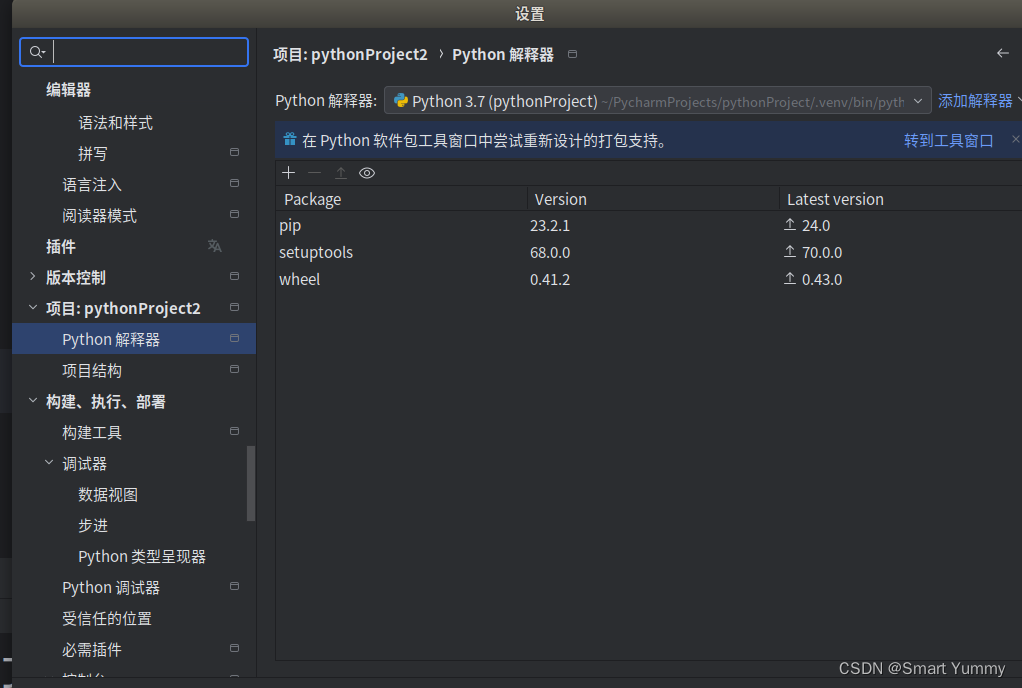Open the Python 3.7 interpreter dropdown
The height and width of the screenshot is (688, 1022).
coord(917,100)
